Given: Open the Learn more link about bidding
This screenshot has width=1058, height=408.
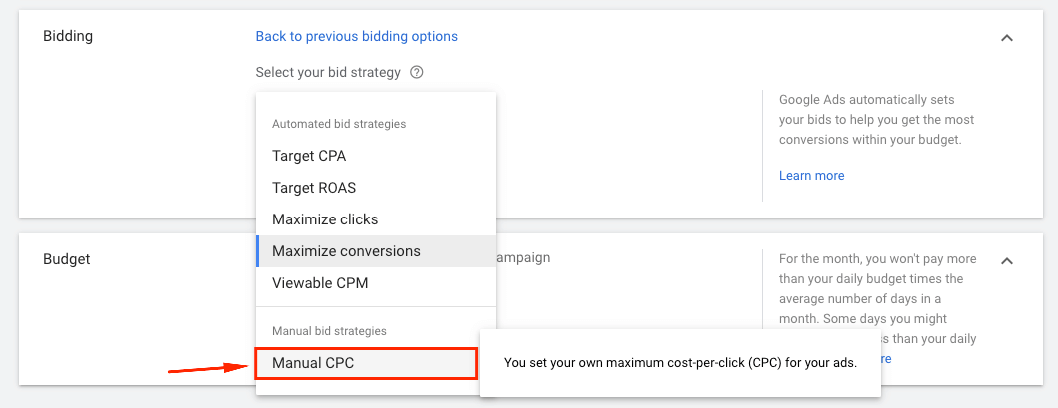Looking at the screenshot, I should [x=811, y=176].
